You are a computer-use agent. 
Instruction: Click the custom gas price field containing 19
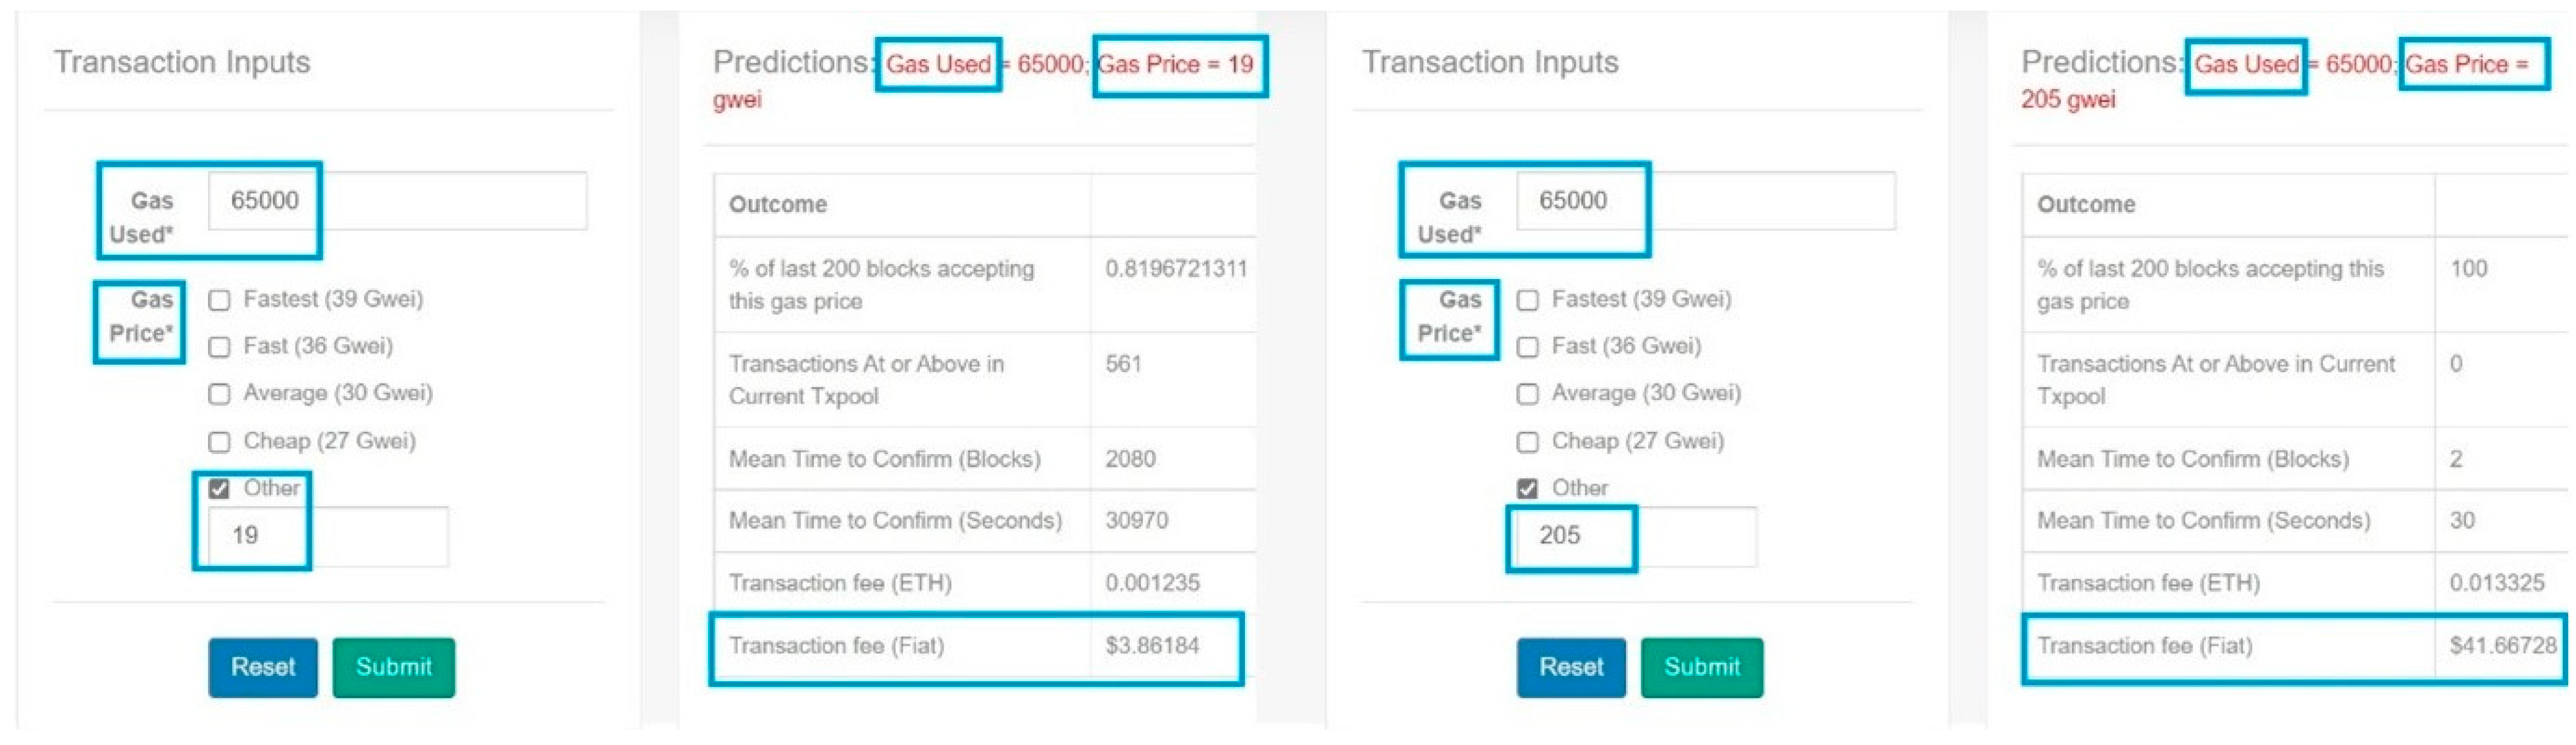click(x=327, y=536)
